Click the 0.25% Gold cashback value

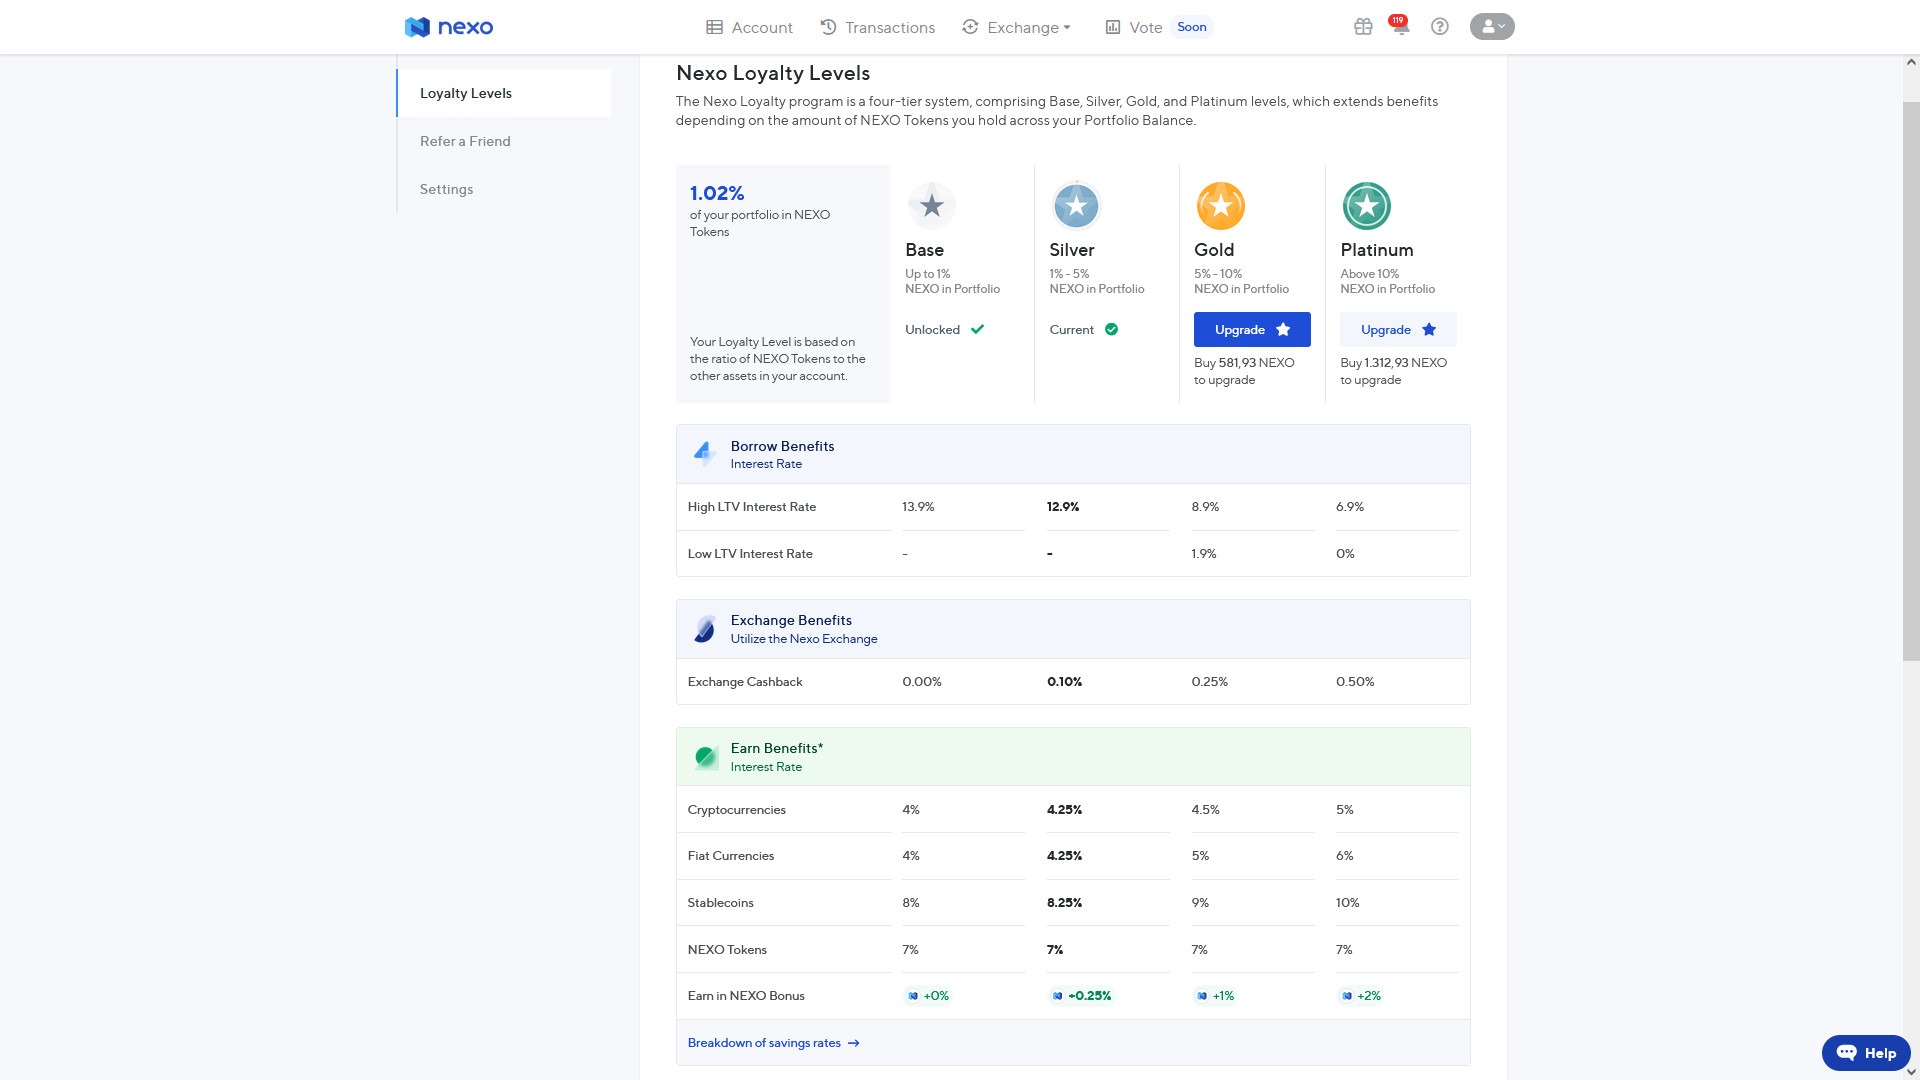(1210, 682)
